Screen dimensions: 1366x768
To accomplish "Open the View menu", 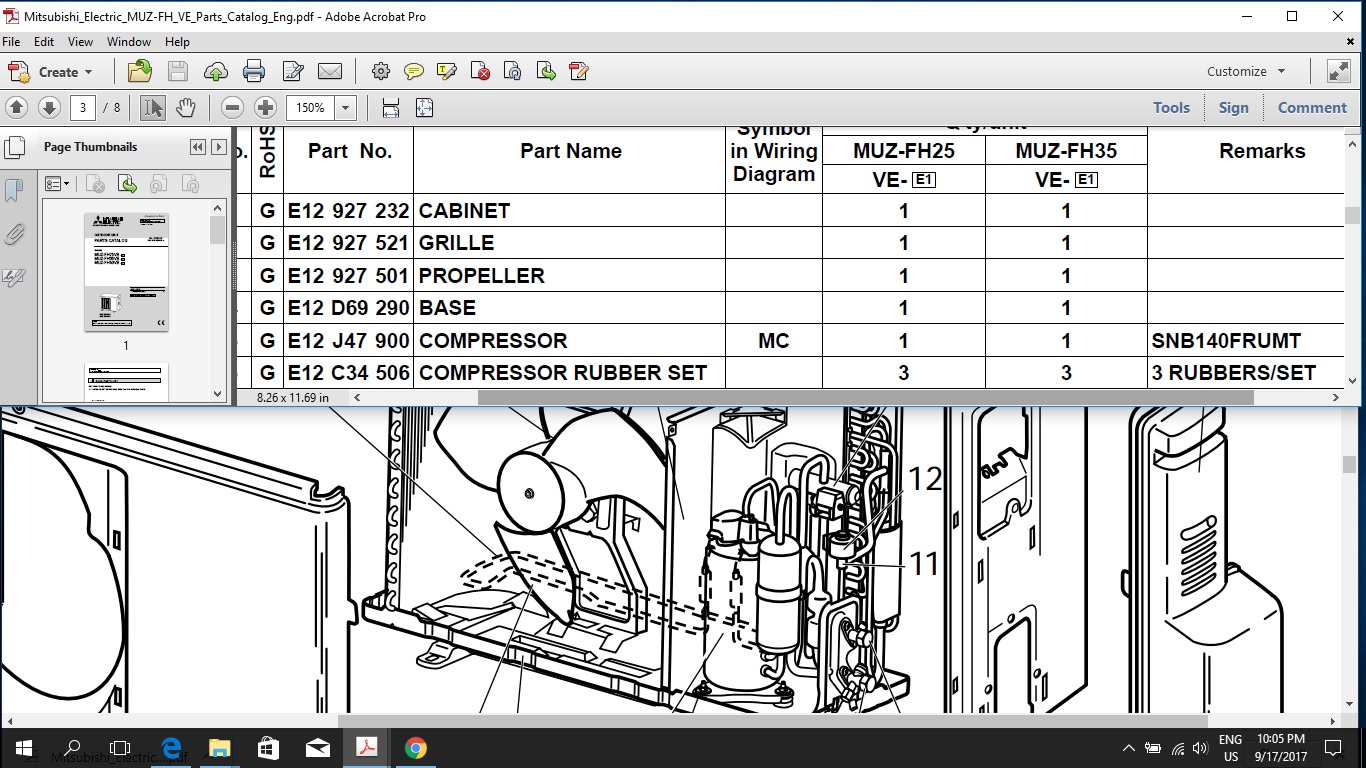I will pyautogui.click(x=80, y=42).
